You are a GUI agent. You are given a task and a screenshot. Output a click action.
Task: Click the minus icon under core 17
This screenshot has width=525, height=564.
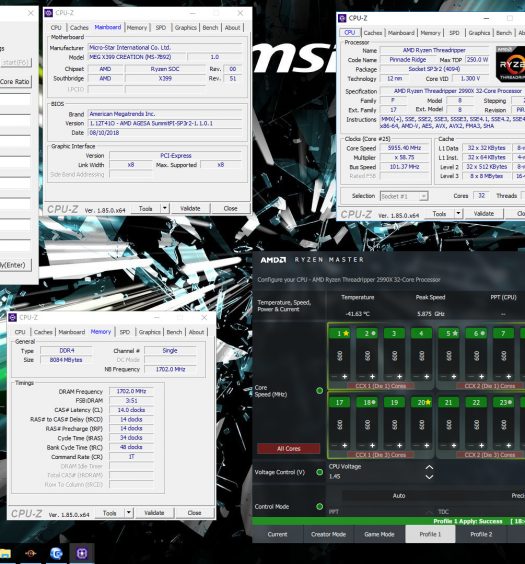(334, 445)
